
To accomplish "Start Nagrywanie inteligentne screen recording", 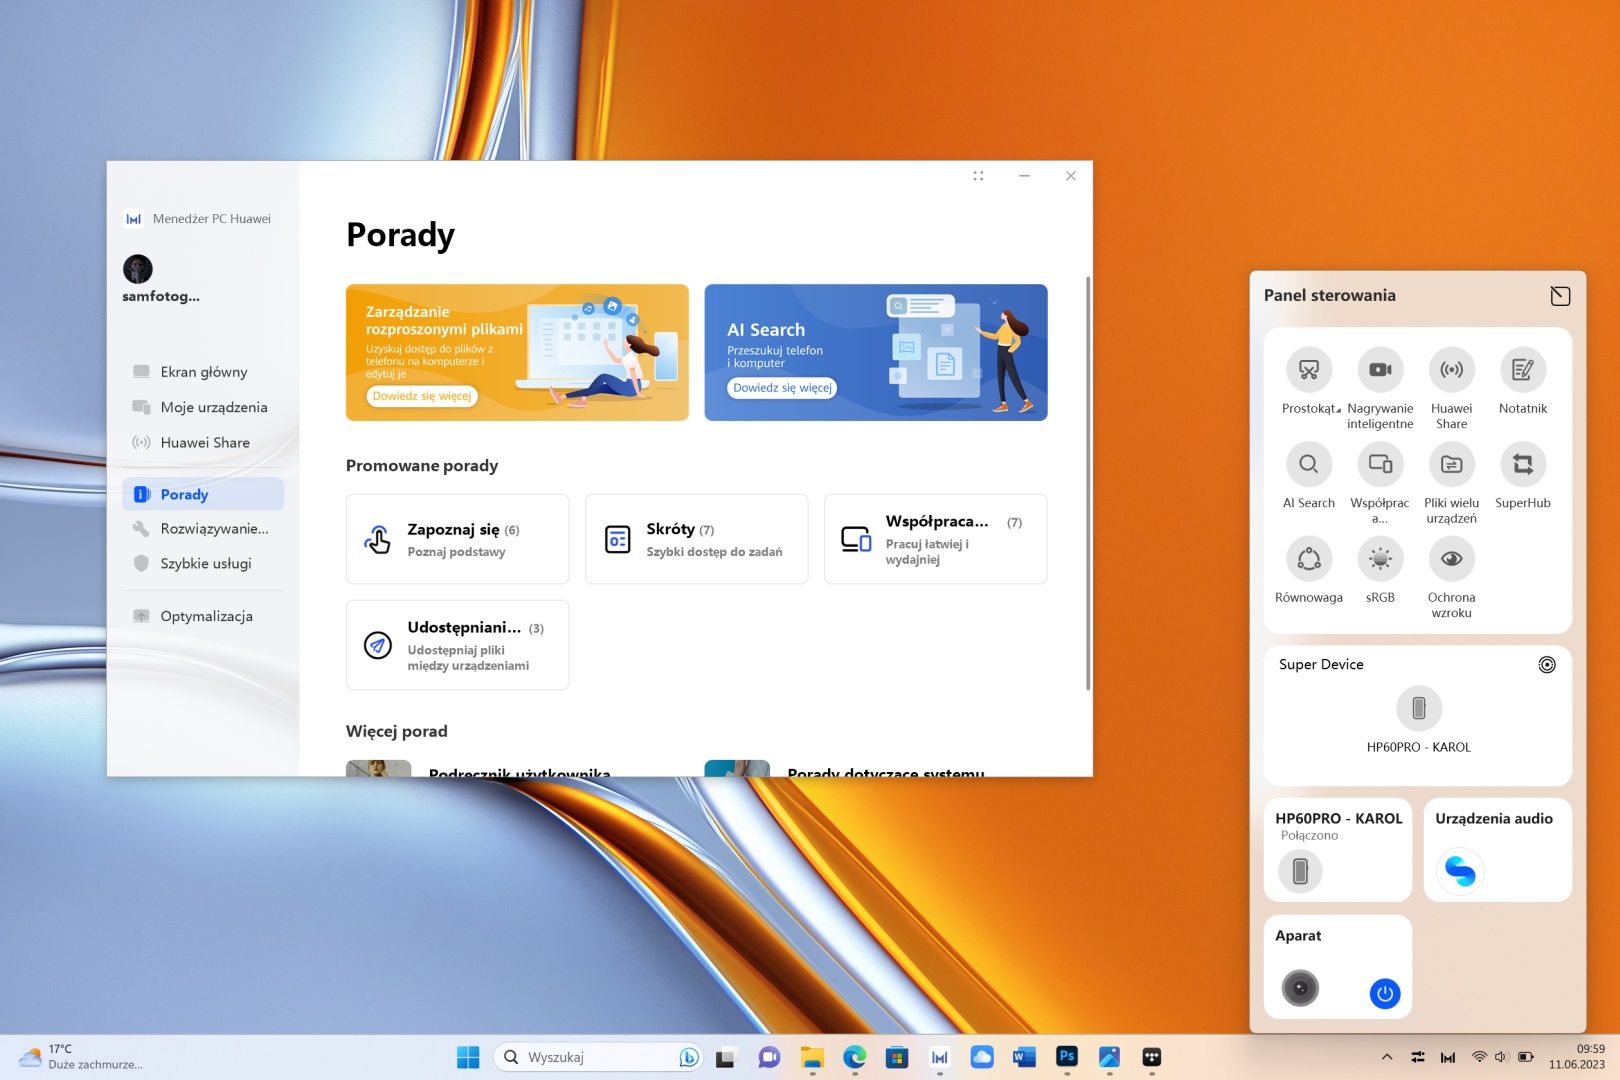I will coord(1380,371).
